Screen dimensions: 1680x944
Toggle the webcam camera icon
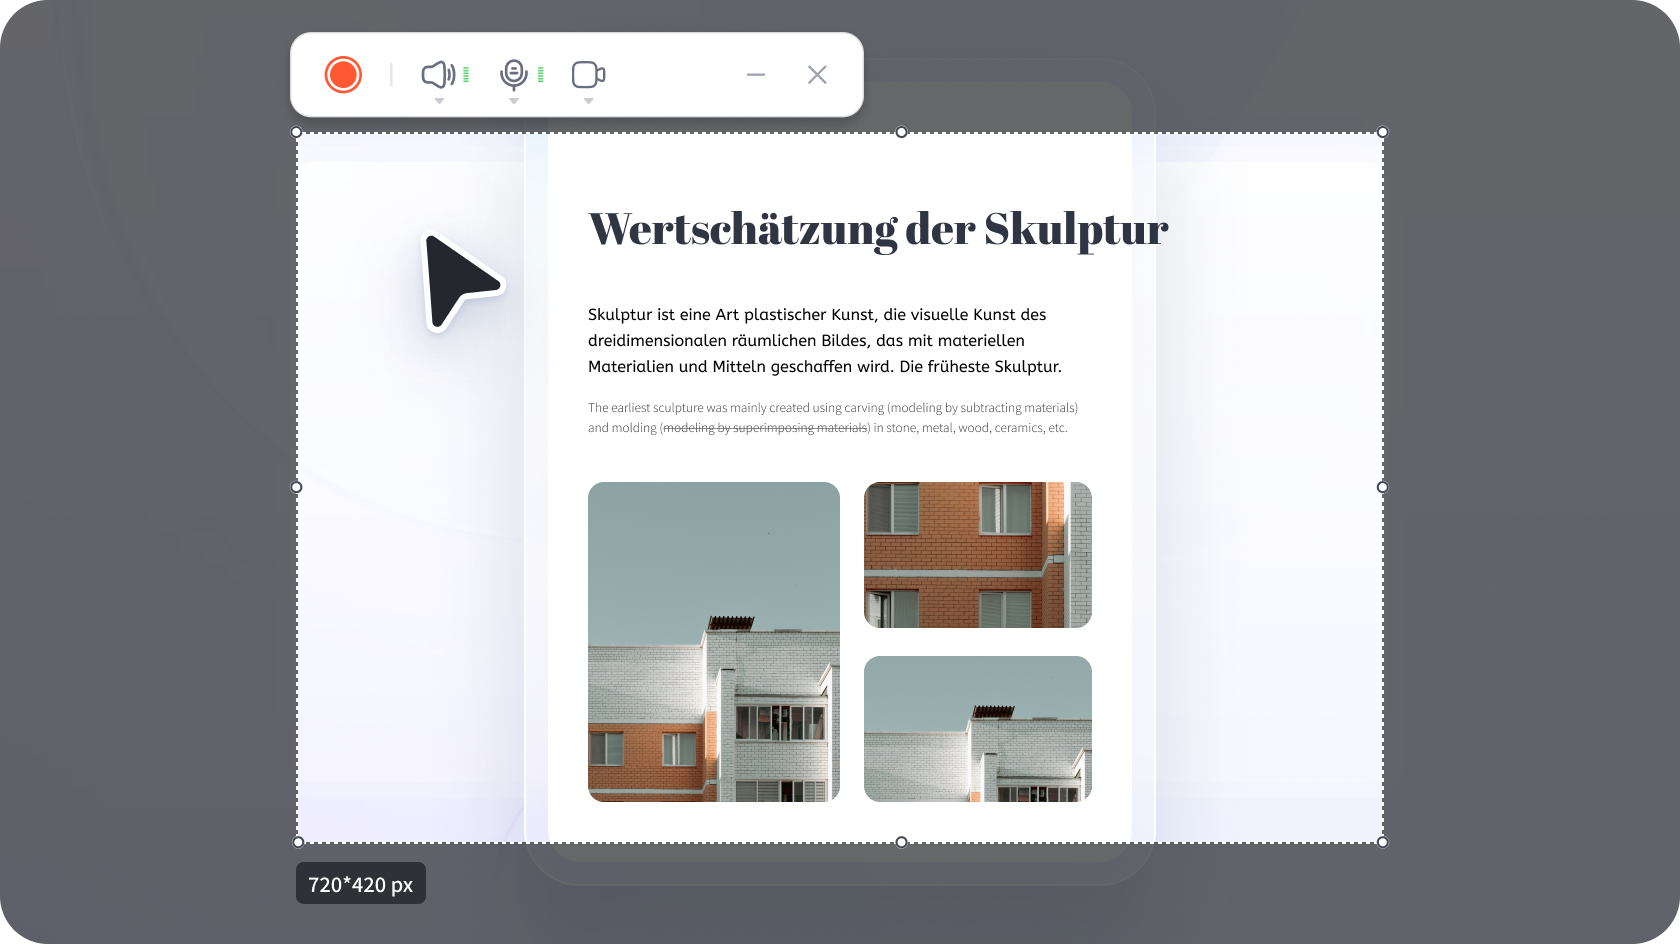click(x=588, y=75)
